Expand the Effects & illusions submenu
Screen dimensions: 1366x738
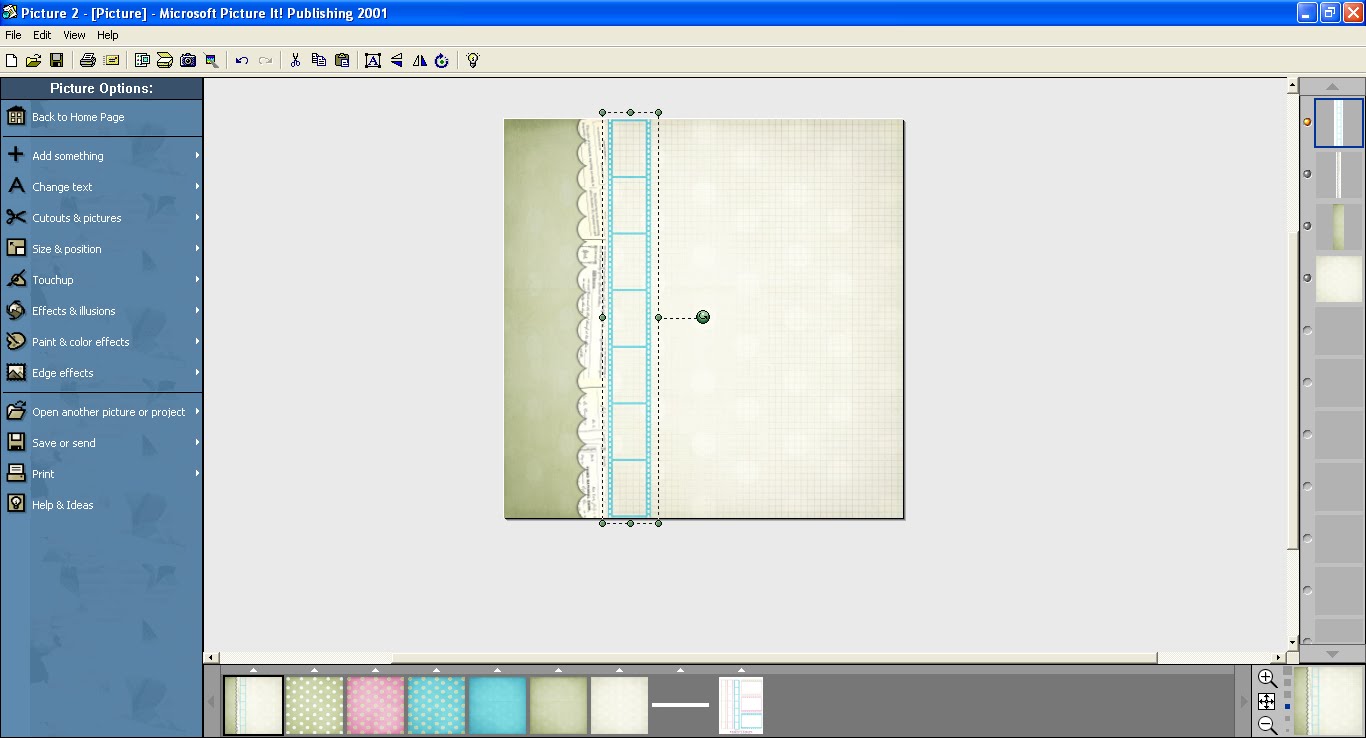[102, 310]
